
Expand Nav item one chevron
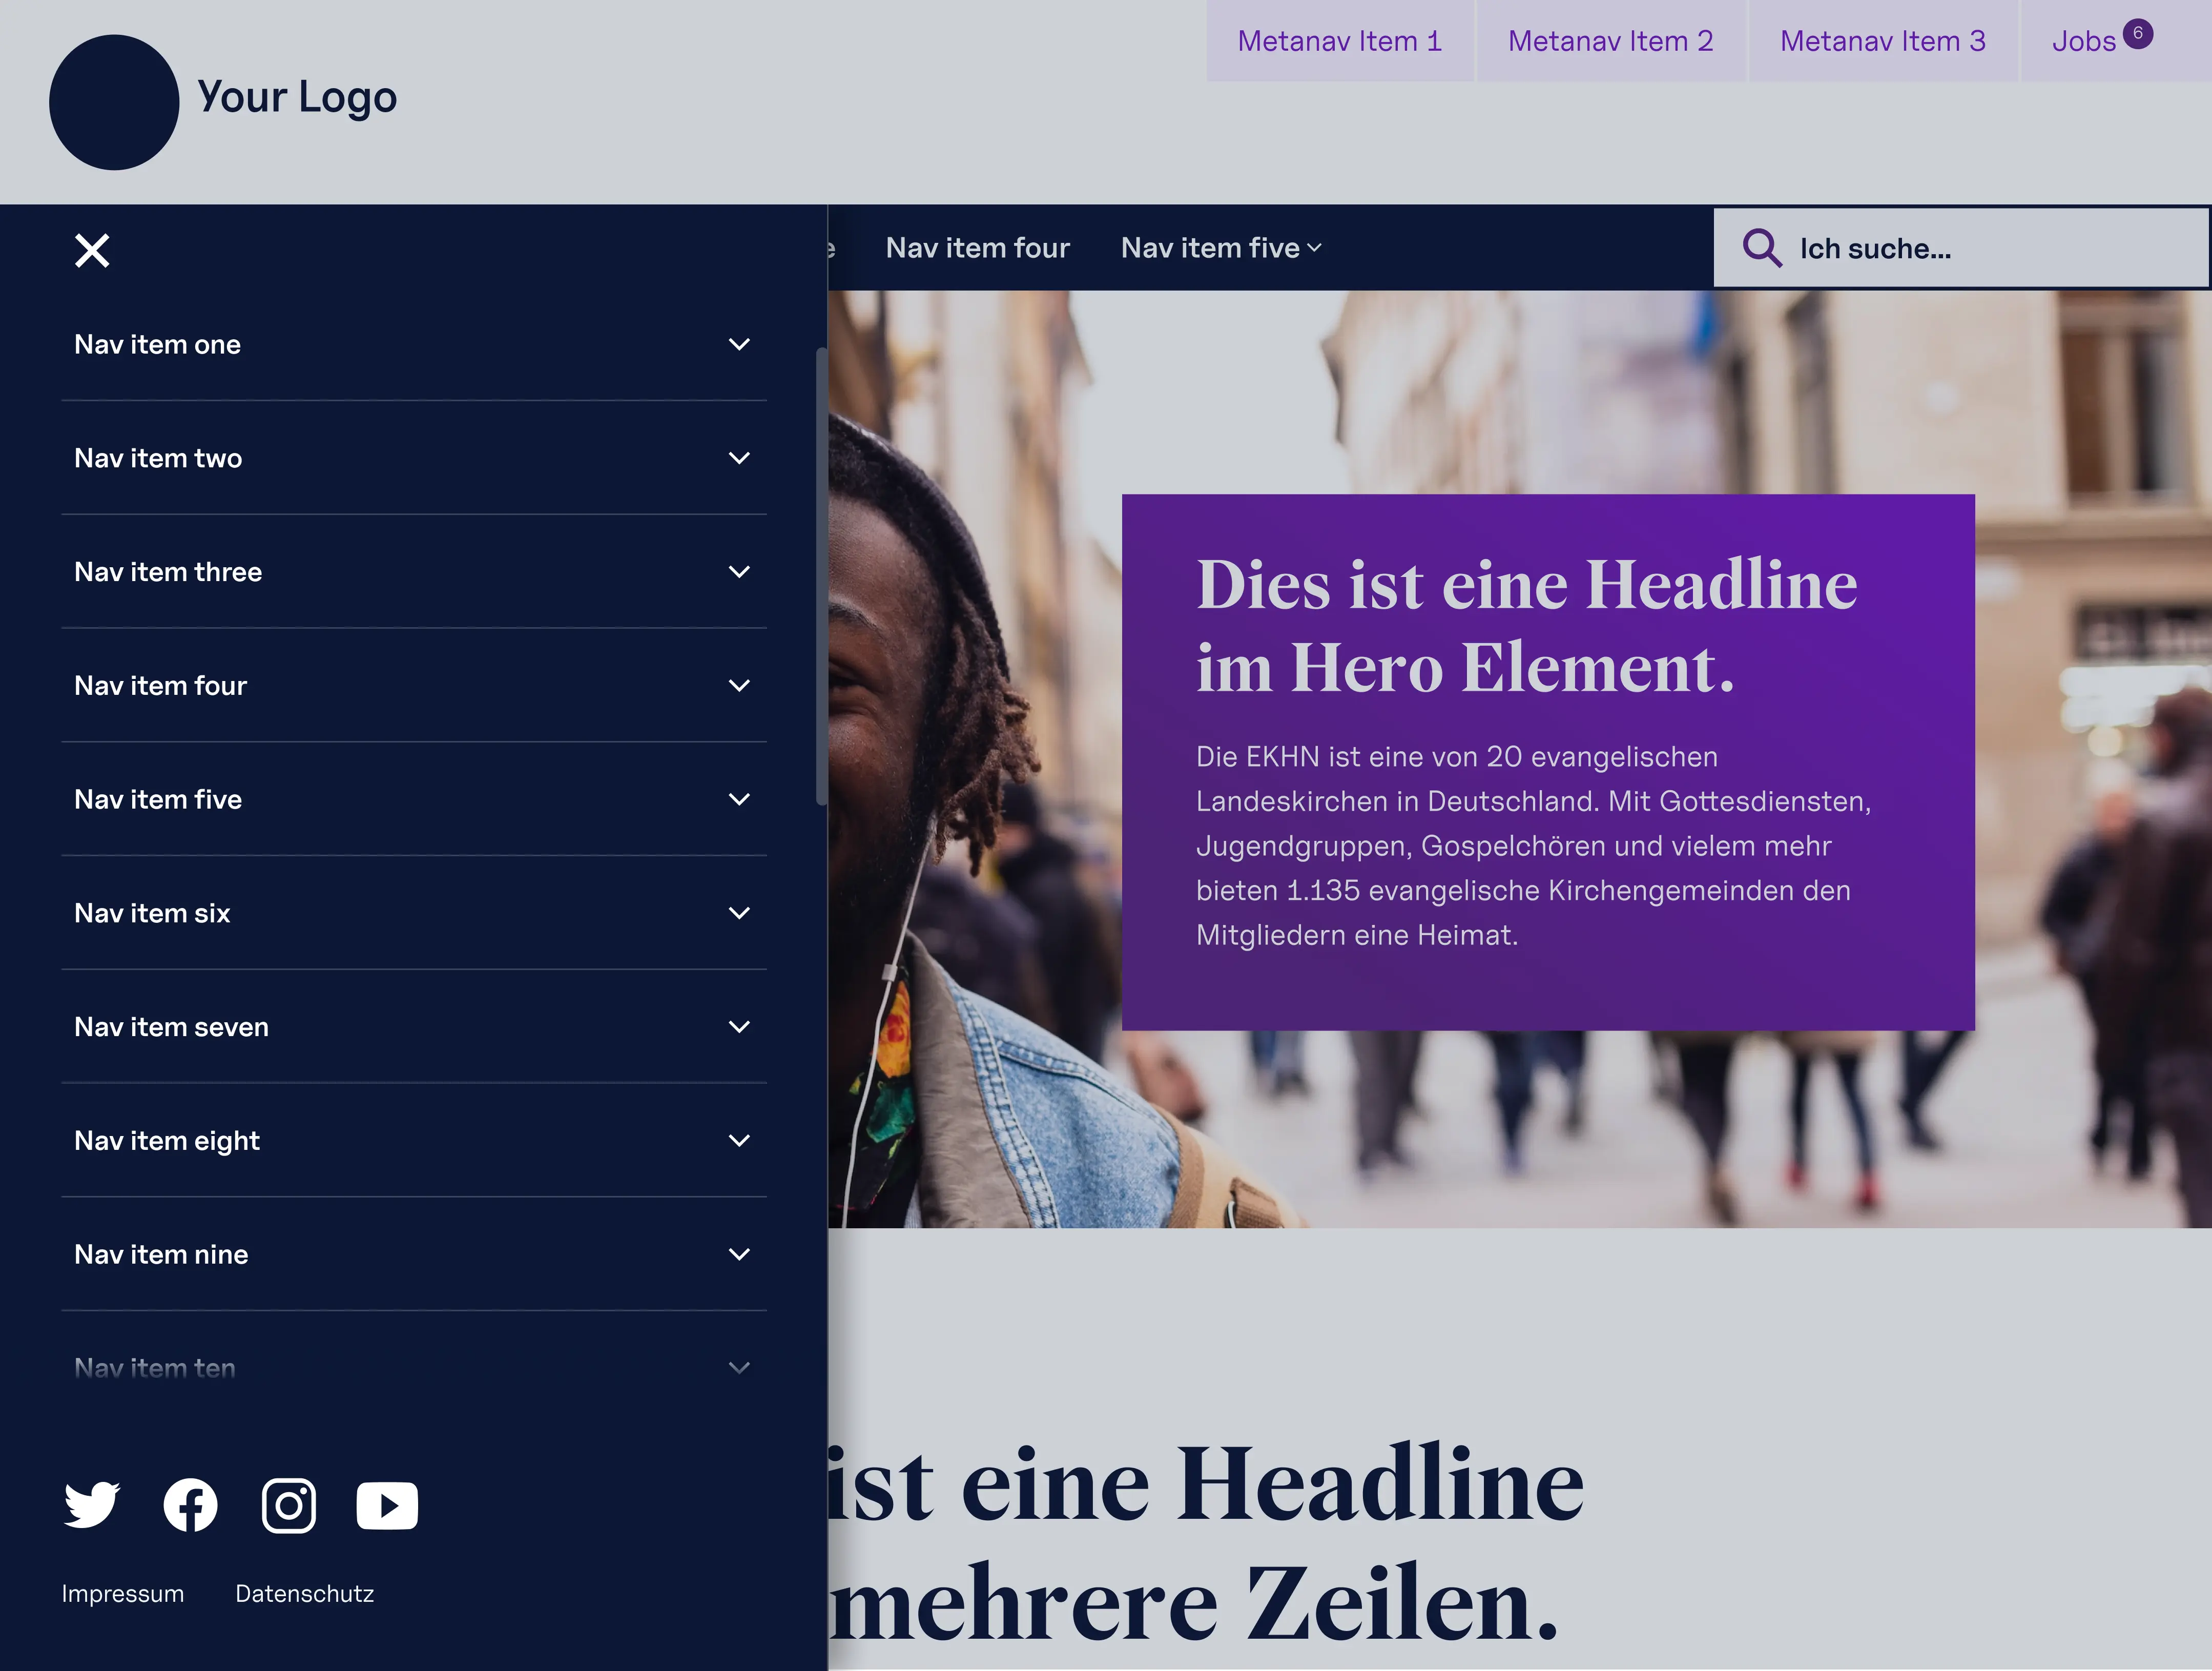click(739, 344)
